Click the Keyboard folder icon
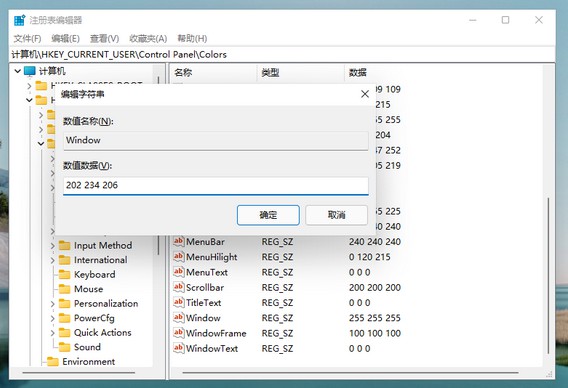 [x=64, y=275]
